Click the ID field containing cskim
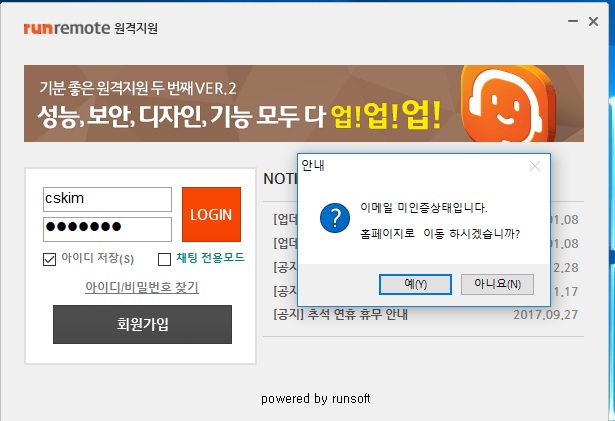Screen dimensions: 615x421 pyautogui.click(x=107, y=199)
